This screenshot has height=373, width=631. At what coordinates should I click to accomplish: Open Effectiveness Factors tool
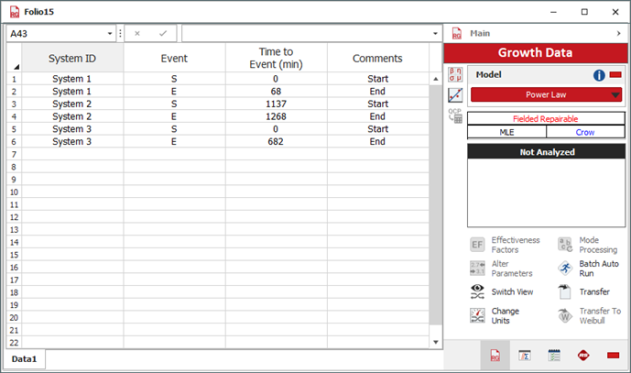pos(506,245)
